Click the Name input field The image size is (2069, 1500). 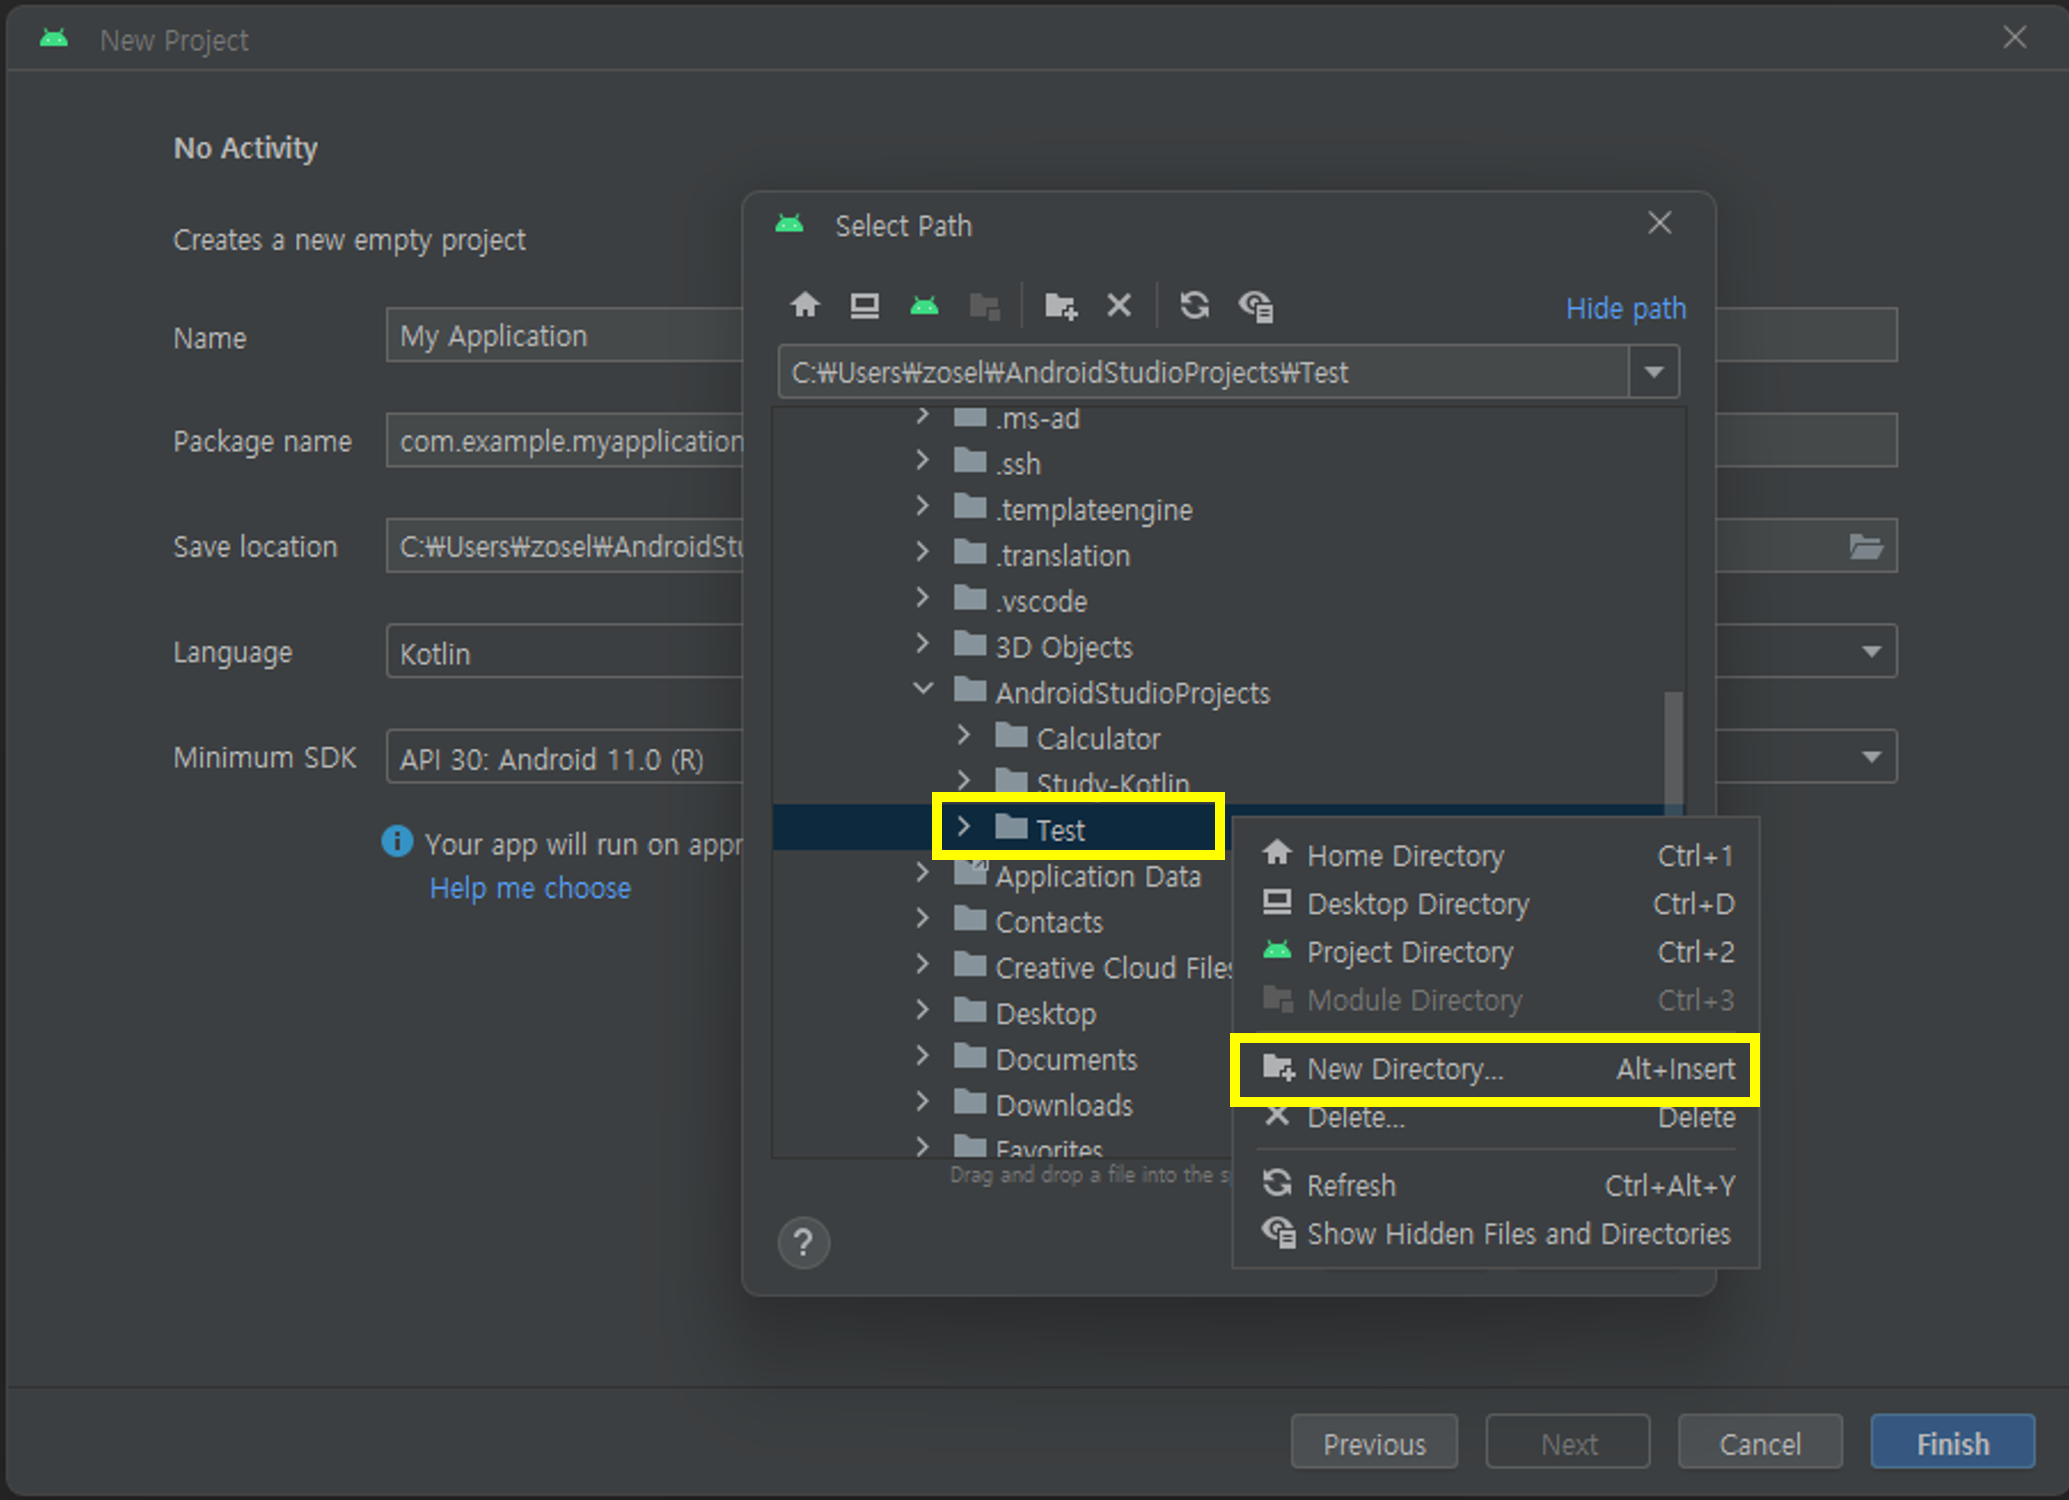565,335
